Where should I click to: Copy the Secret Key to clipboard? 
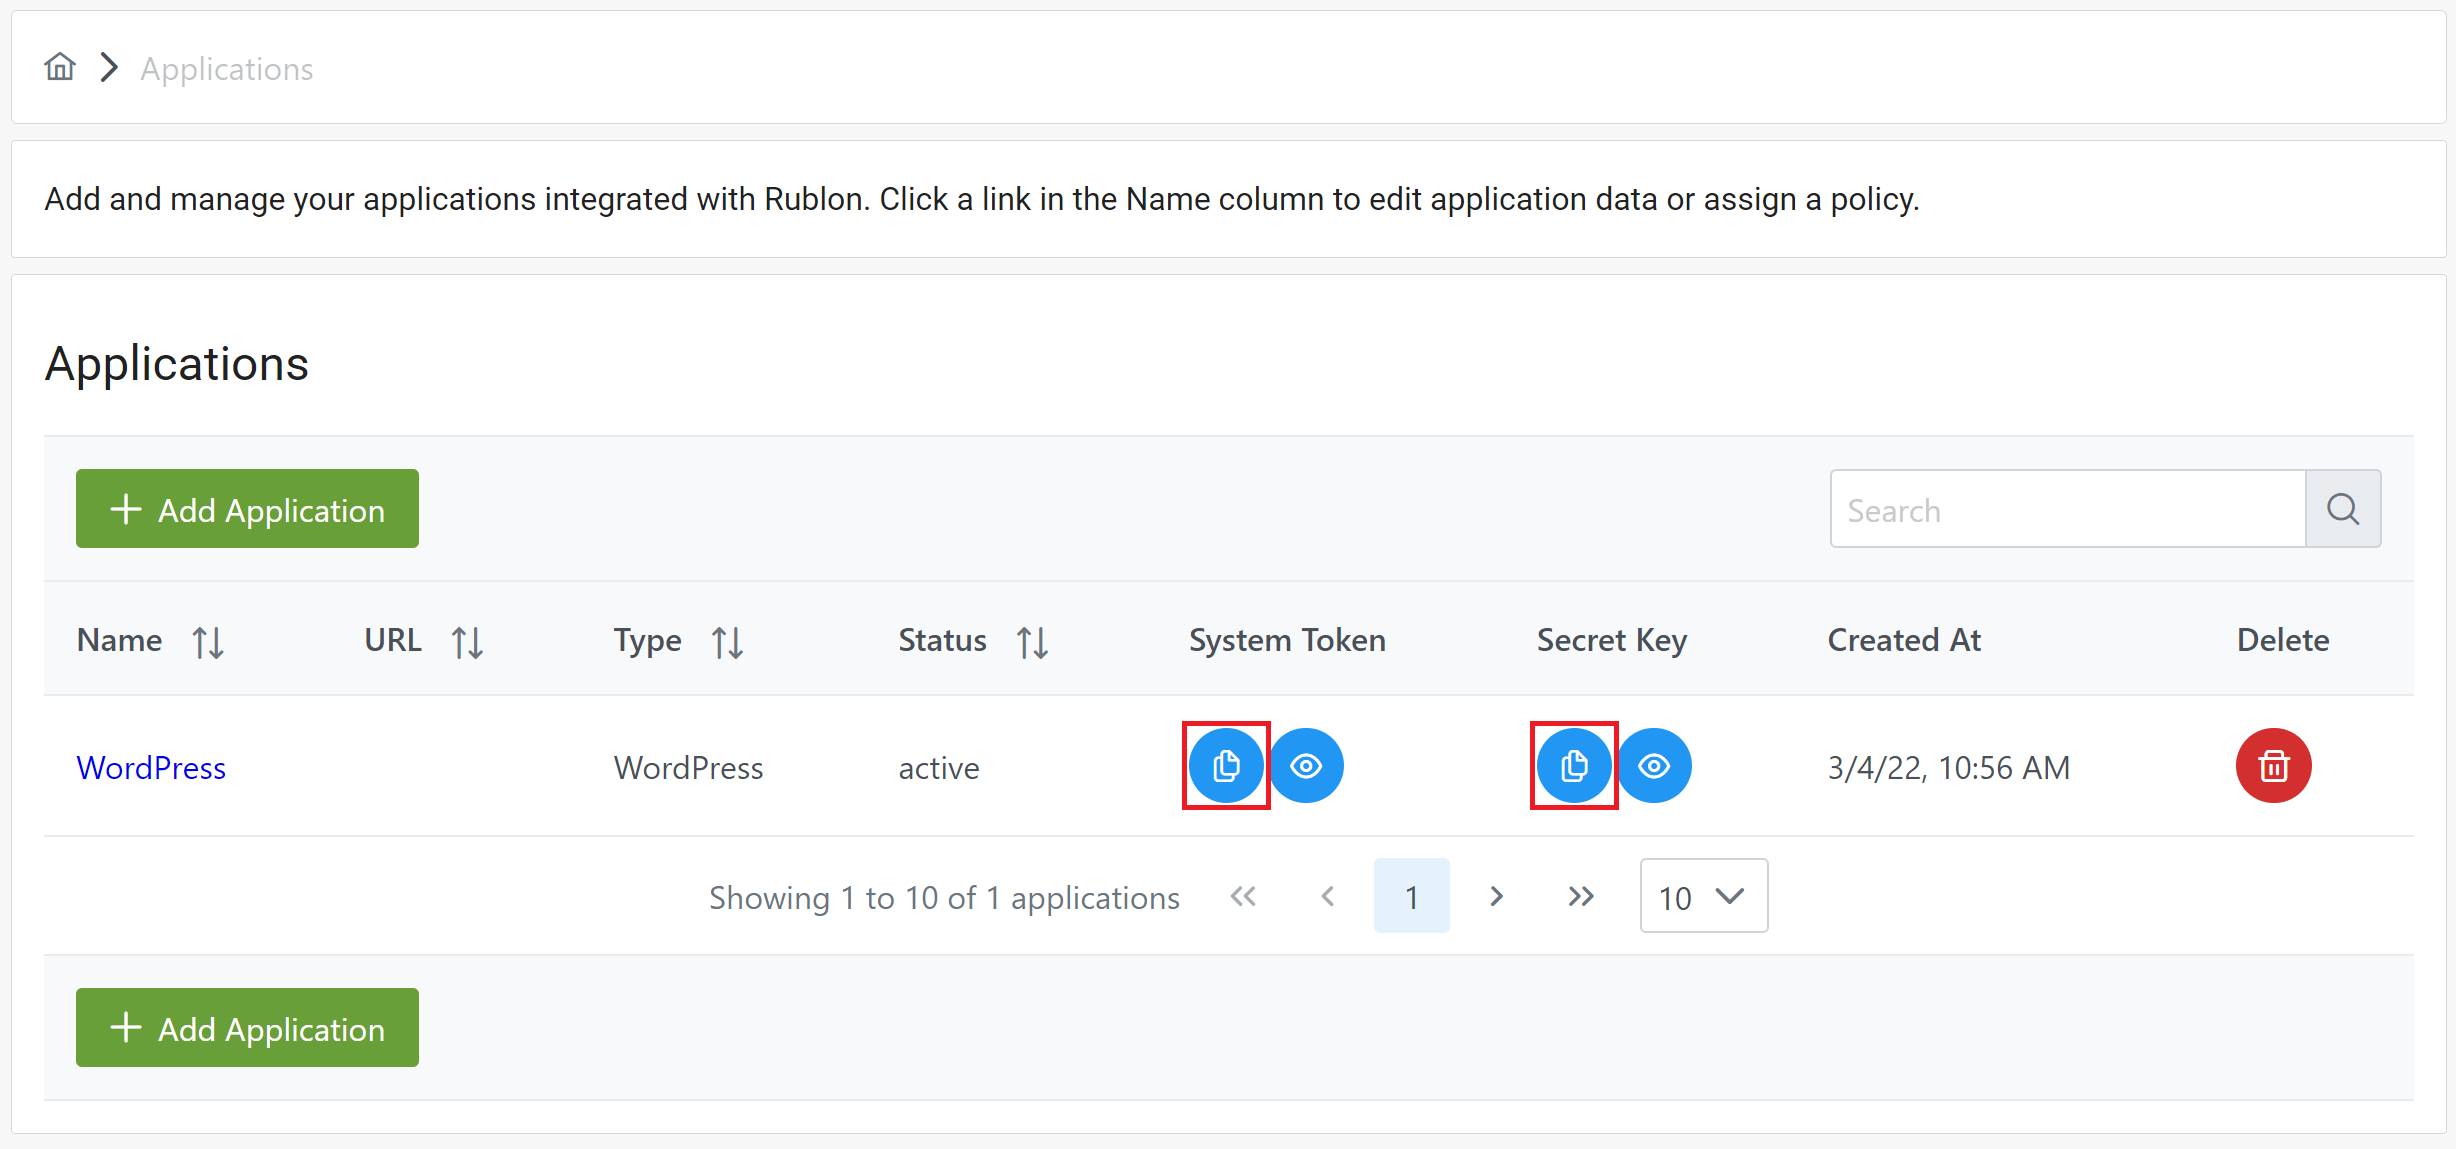click(1574, 766)
